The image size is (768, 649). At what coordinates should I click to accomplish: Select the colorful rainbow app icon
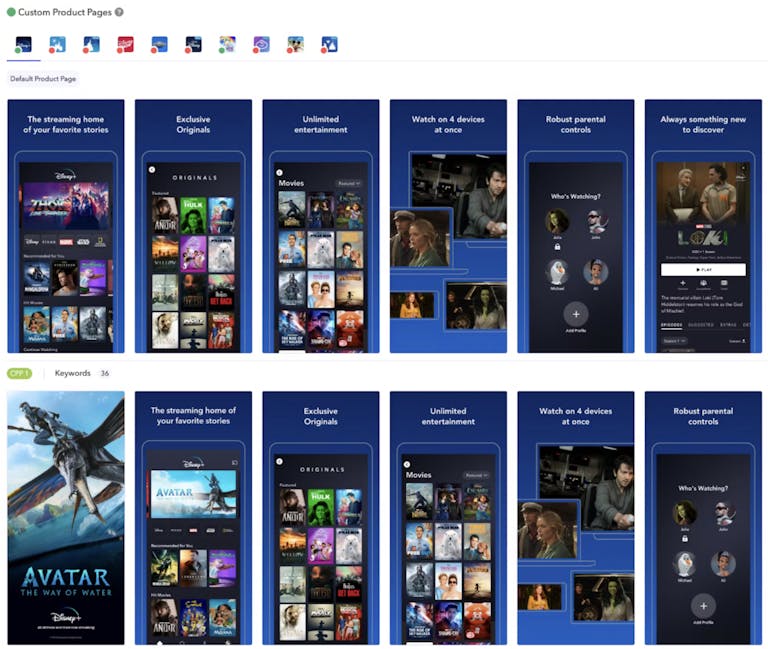[x=227, y=44]
